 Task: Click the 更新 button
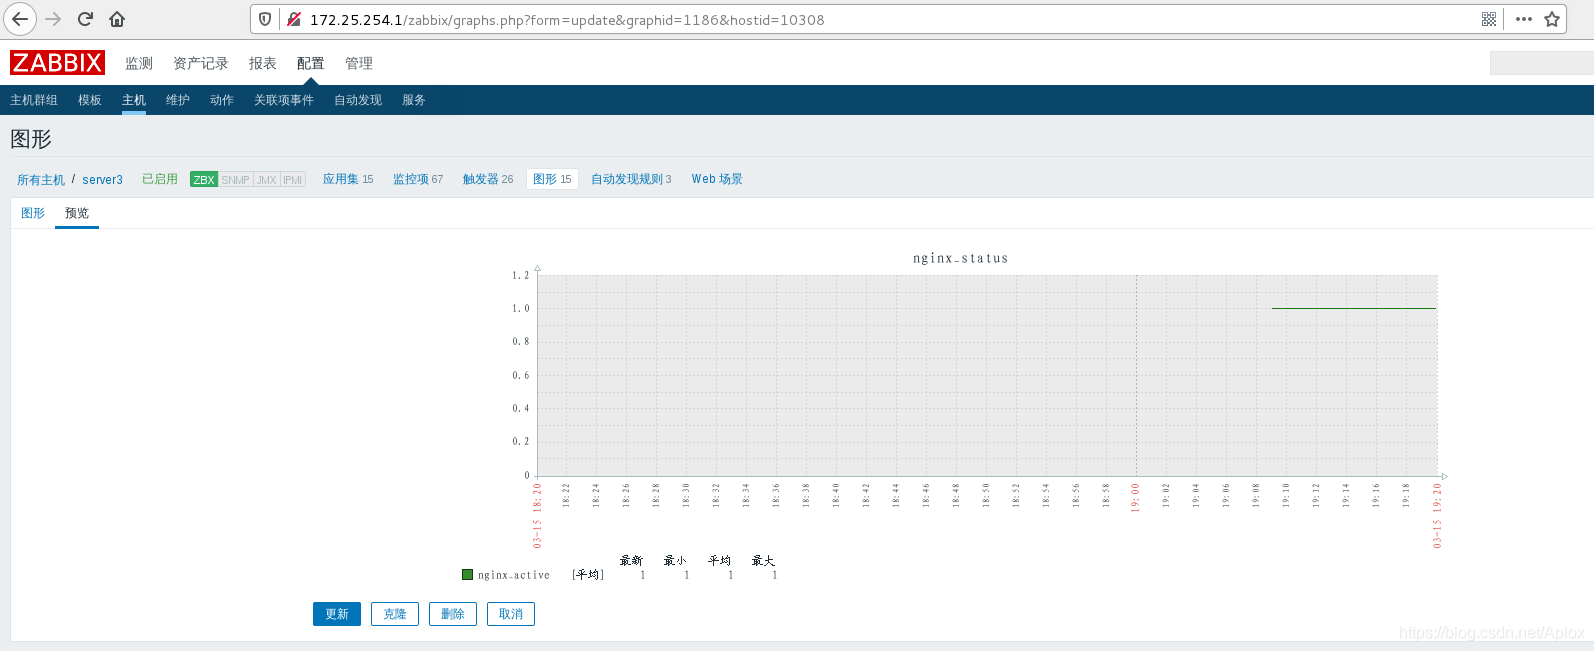coord(337,614)
